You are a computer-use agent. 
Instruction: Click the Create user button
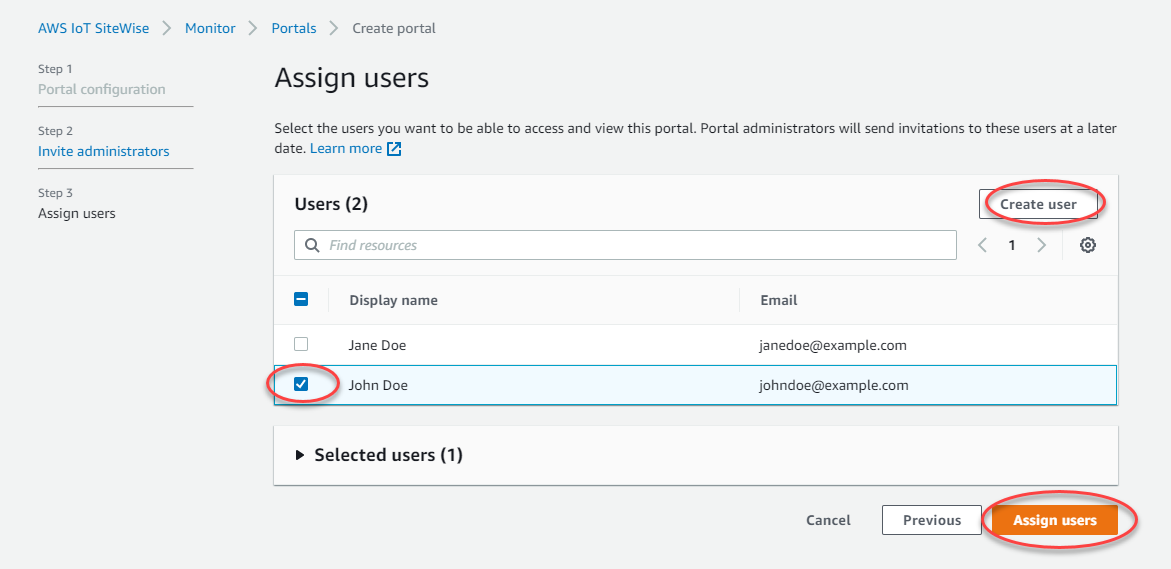pos(1038,204)
